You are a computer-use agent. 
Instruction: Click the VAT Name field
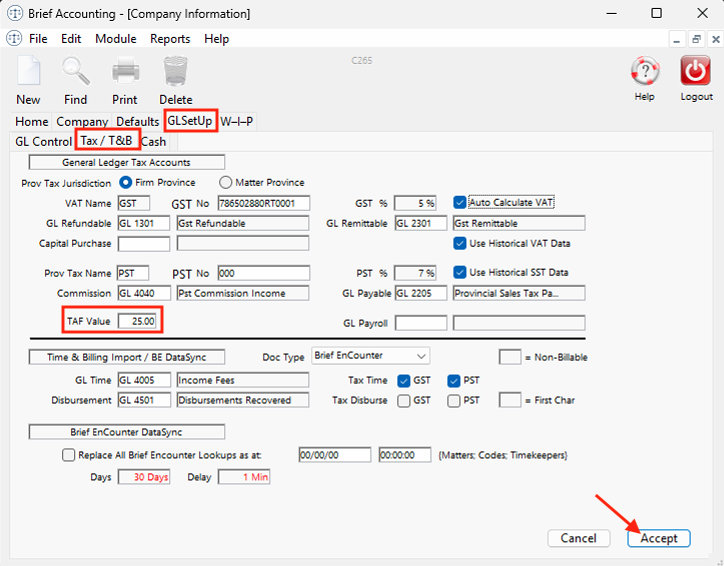pos(133,203)
